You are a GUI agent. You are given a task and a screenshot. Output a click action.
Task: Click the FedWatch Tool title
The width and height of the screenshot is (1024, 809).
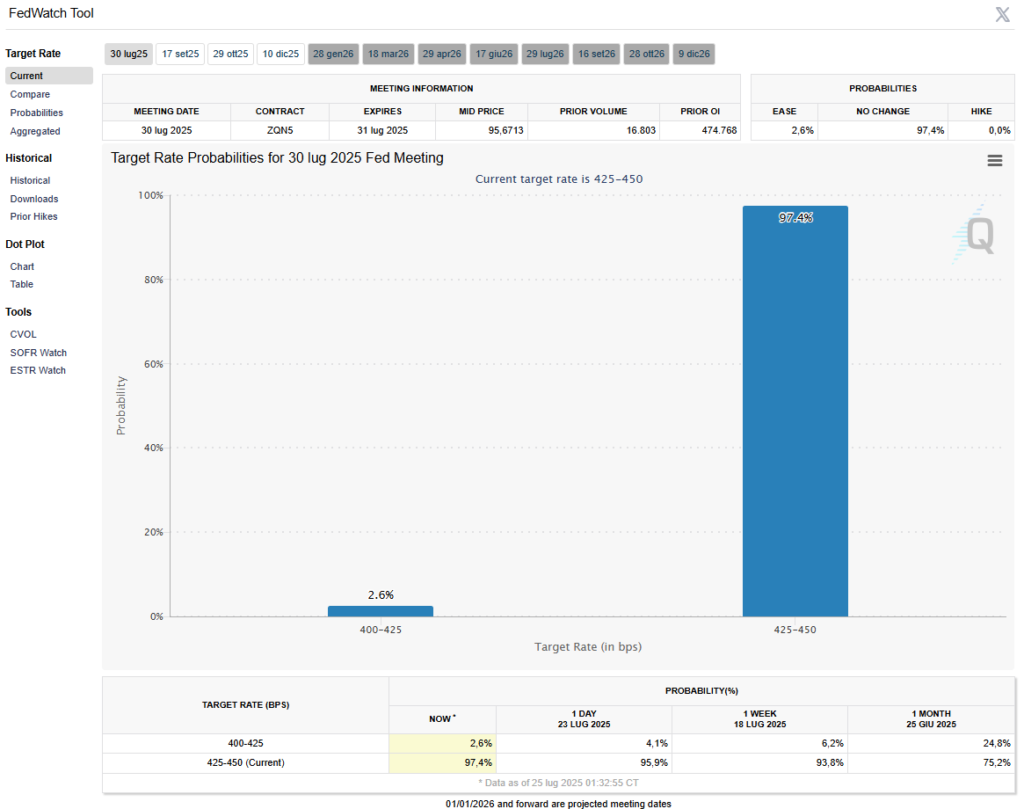coord(51,14)
